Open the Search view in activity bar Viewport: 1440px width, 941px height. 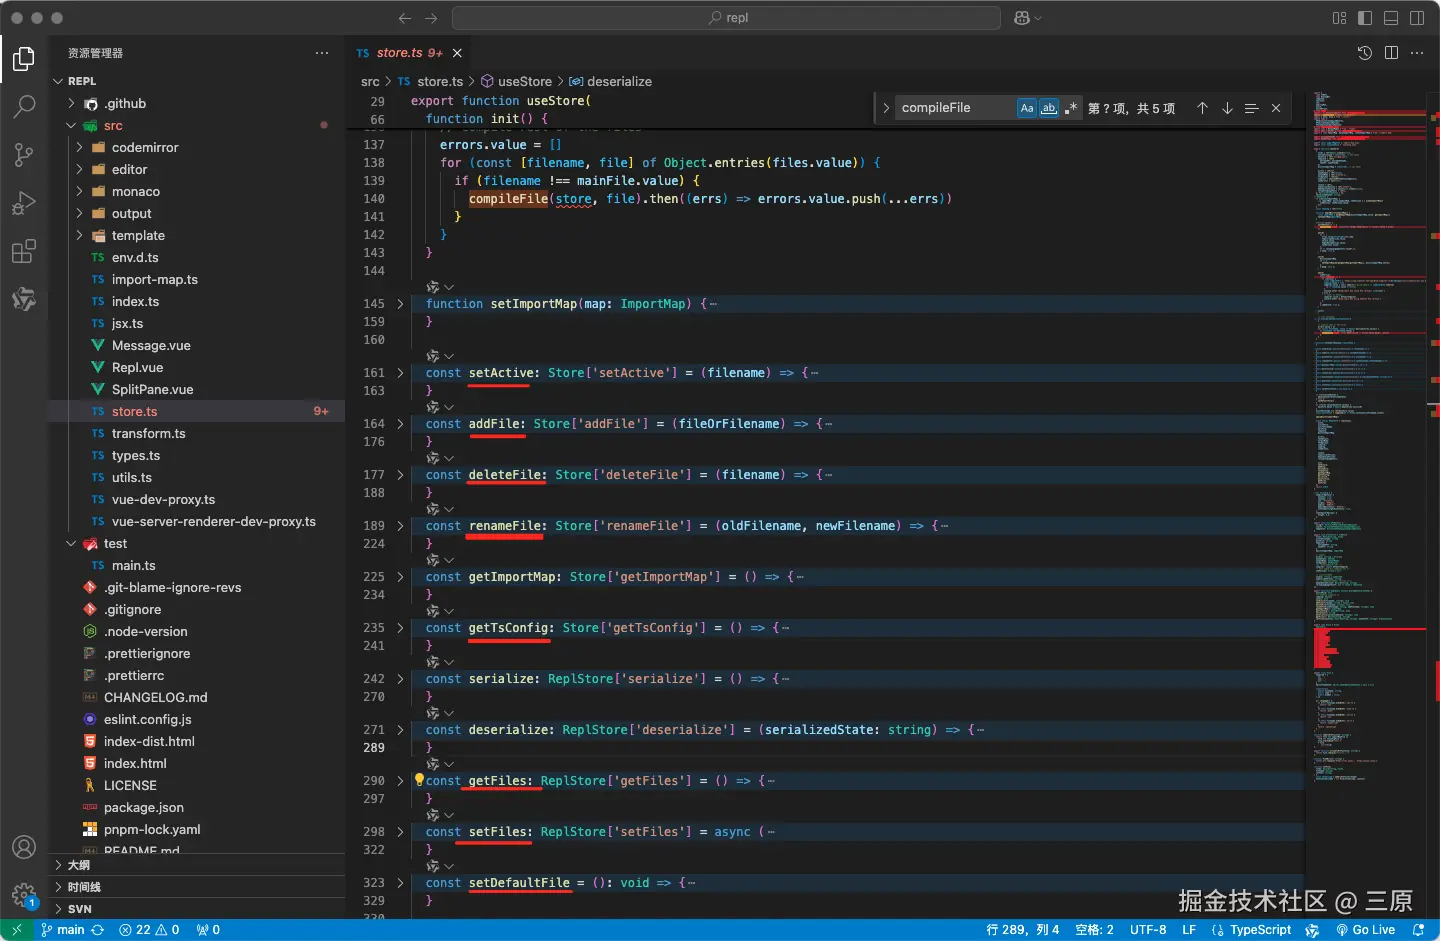24,106
